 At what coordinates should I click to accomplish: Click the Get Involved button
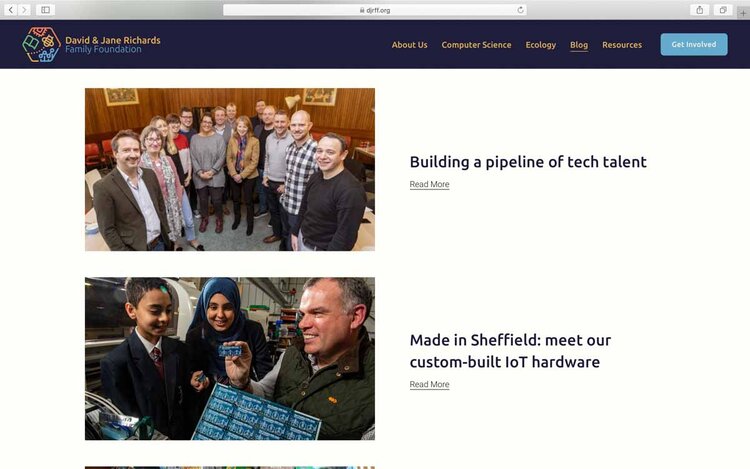[x=694, y=44]
